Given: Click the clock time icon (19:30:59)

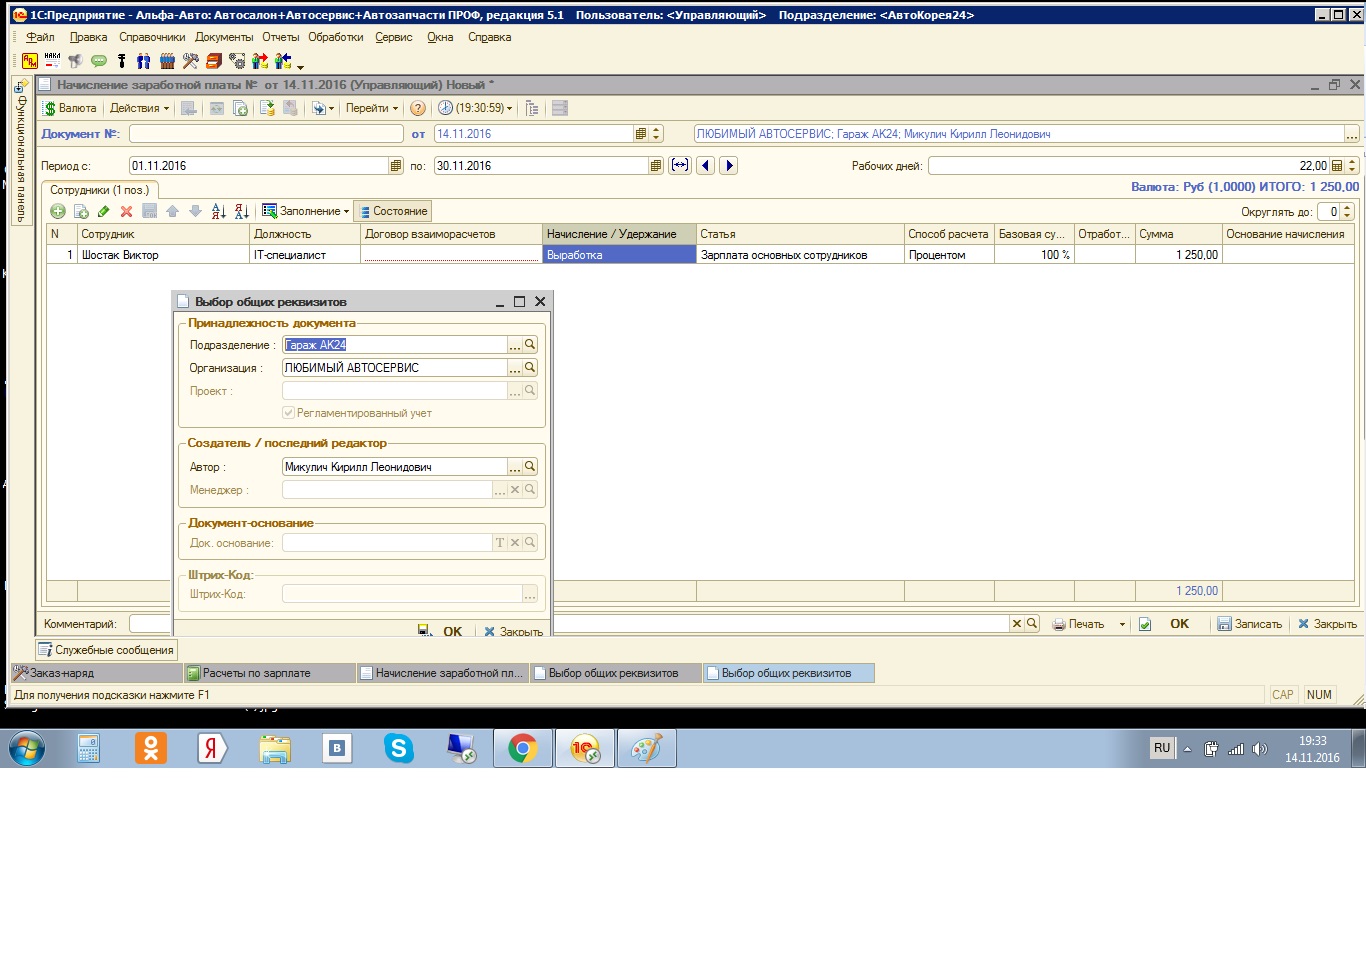Looking at the screenshot, I should point(445,108).
